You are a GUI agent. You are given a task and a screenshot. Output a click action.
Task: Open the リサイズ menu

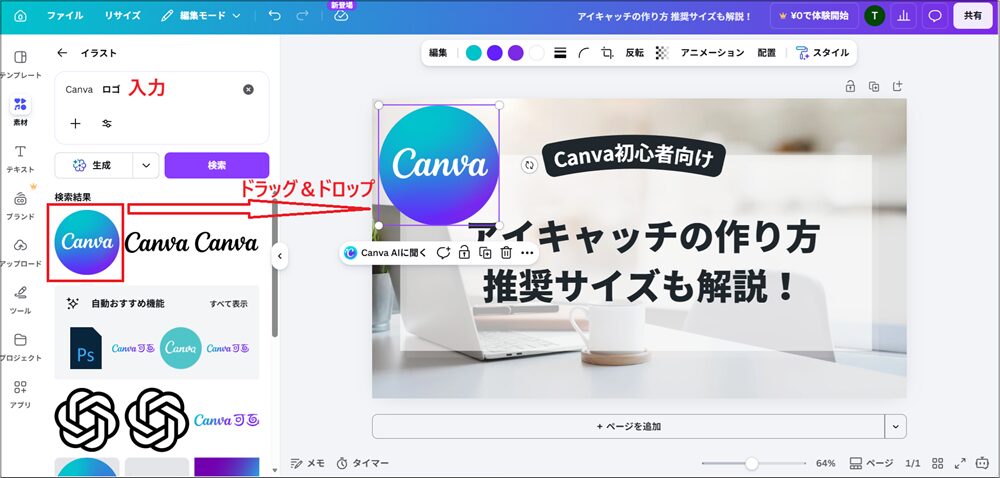(x=122, y=16)
